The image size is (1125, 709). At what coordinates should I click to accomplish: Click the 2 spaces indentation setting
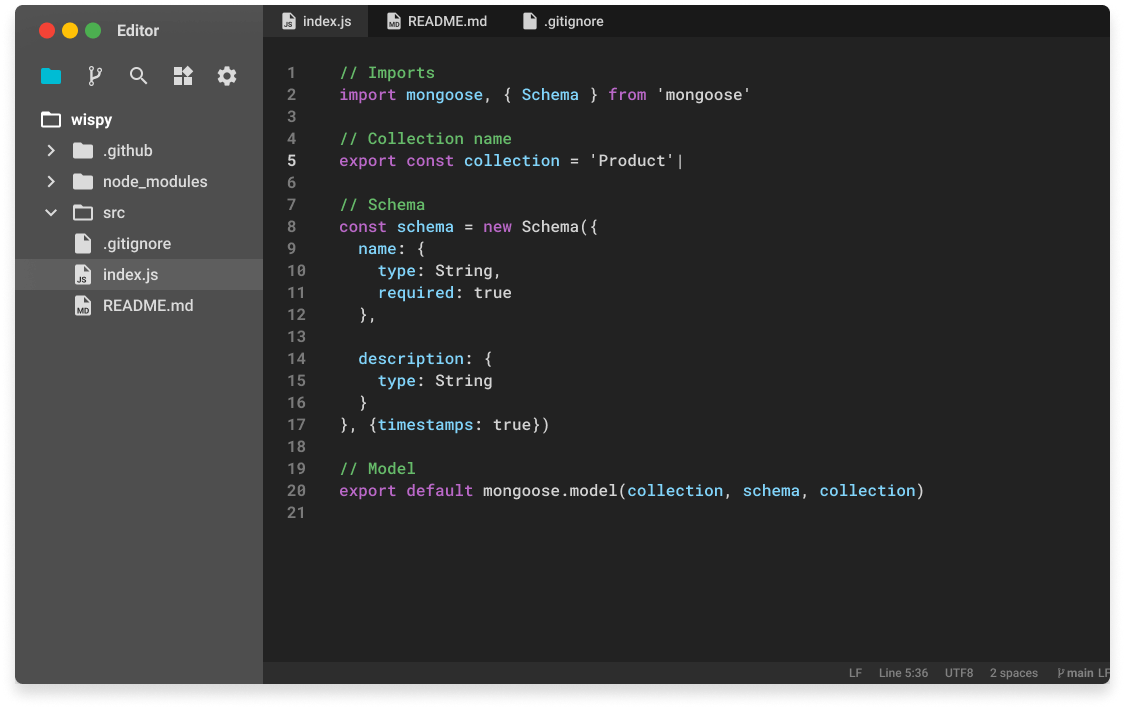point(1014,673)
